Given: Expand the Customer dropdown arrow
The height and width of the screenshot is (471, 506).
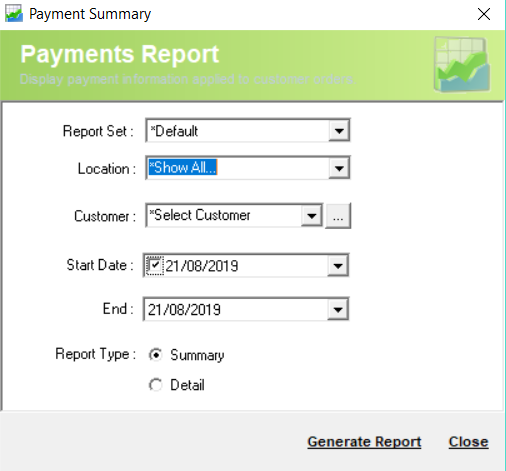Looking at the screenshot, I should pyautogui.click(x=312, y=216).
